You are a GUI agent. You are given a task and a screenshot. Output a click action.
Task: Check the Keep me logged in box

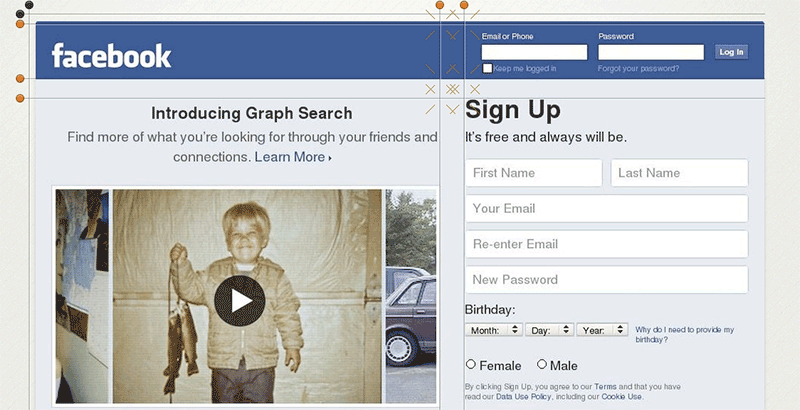(x=488, y=68)
